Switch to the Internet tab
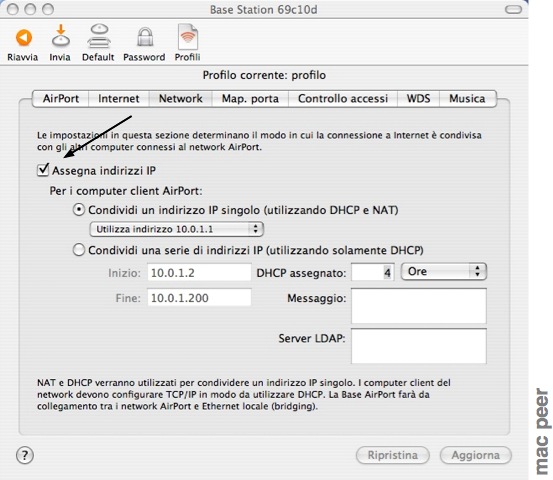 click(x=118, y=99)
